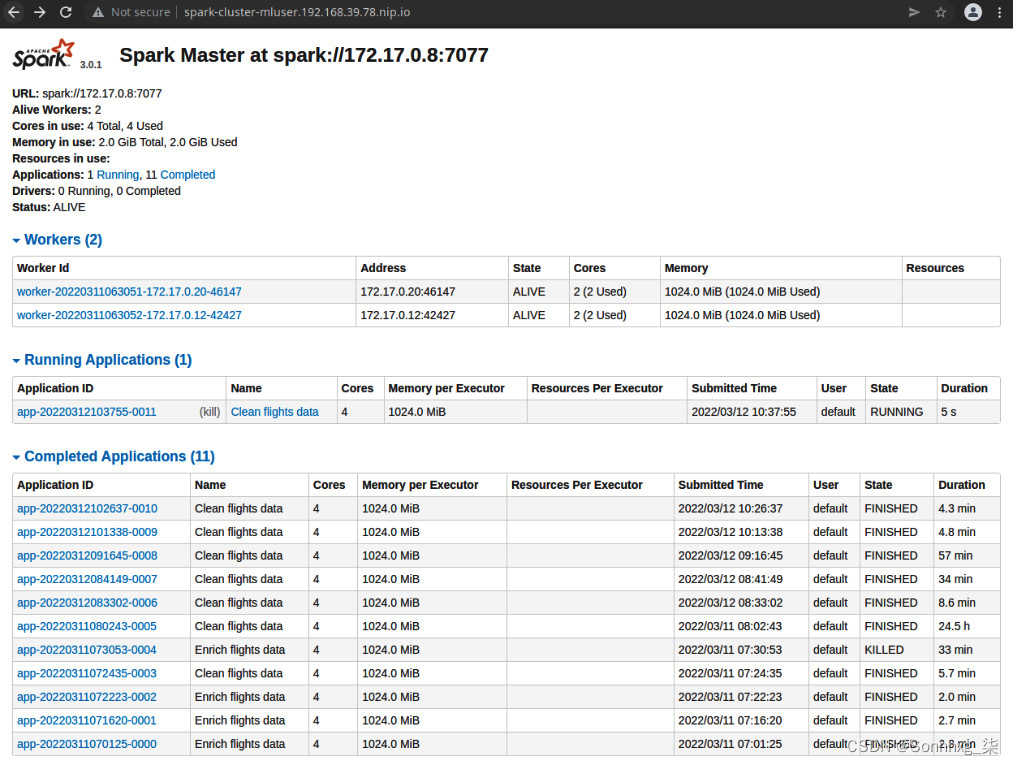Click the address bar URL field
Viewport: 1013px width, 765px height.
click(297, 12)
